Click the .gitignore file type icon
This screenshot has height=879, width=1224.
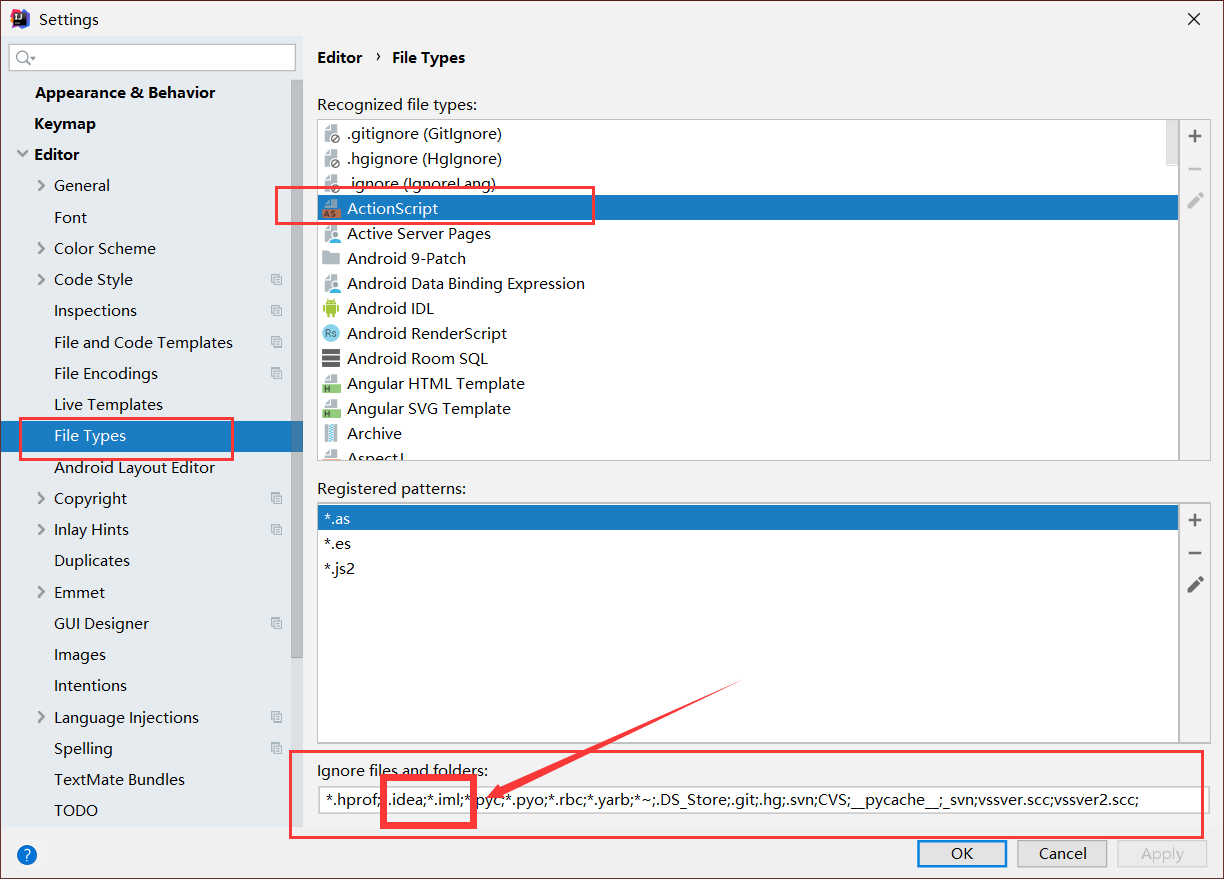331,134
